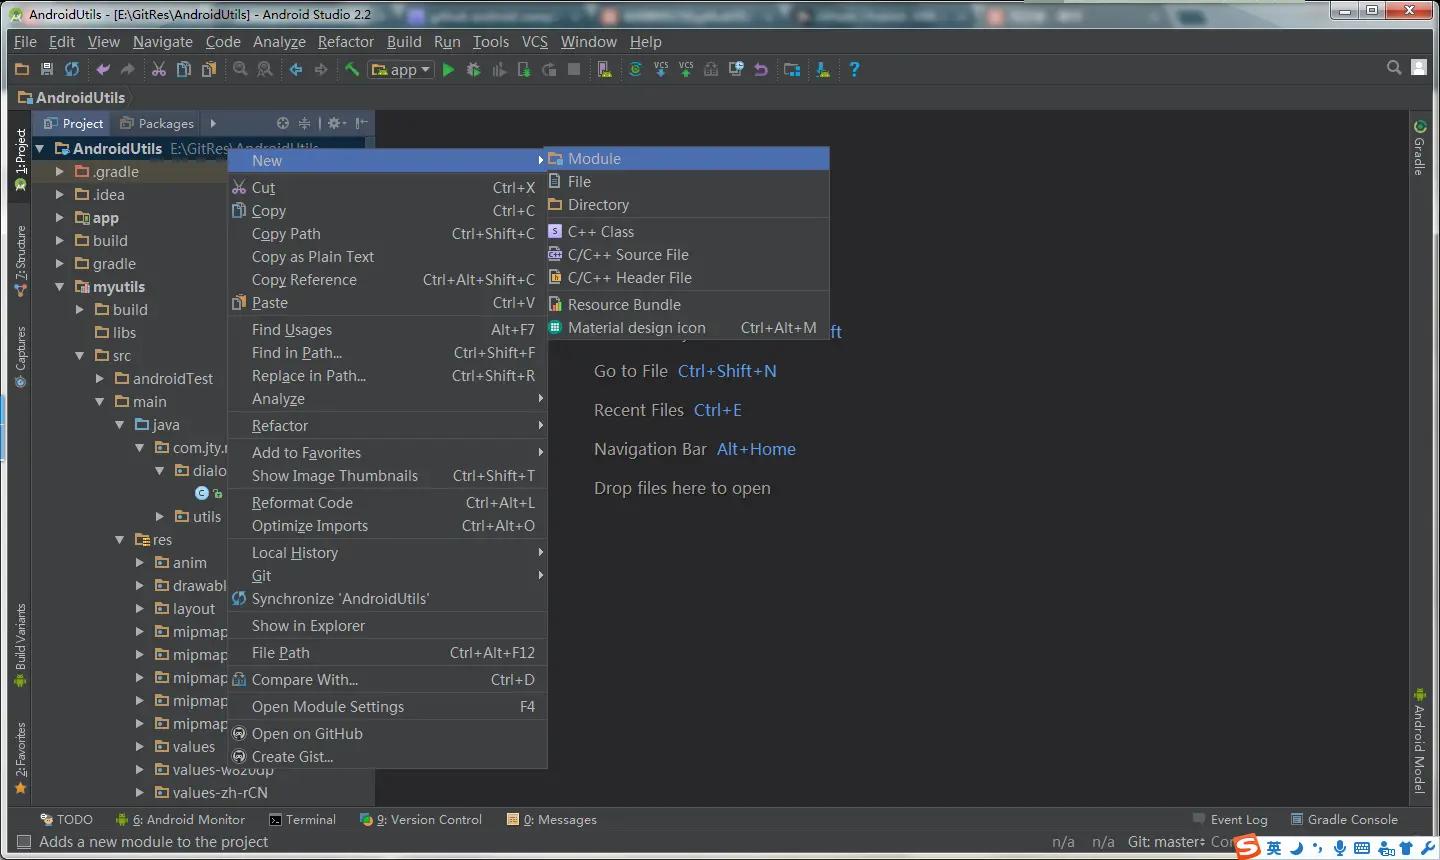
Task: Expand the .gradle folder
Action: (x=60, y=172)
